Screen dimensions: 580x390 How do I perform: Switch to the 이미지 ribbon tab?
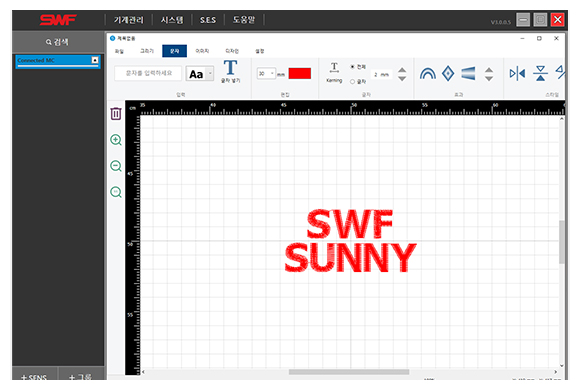tap(202, 51)
